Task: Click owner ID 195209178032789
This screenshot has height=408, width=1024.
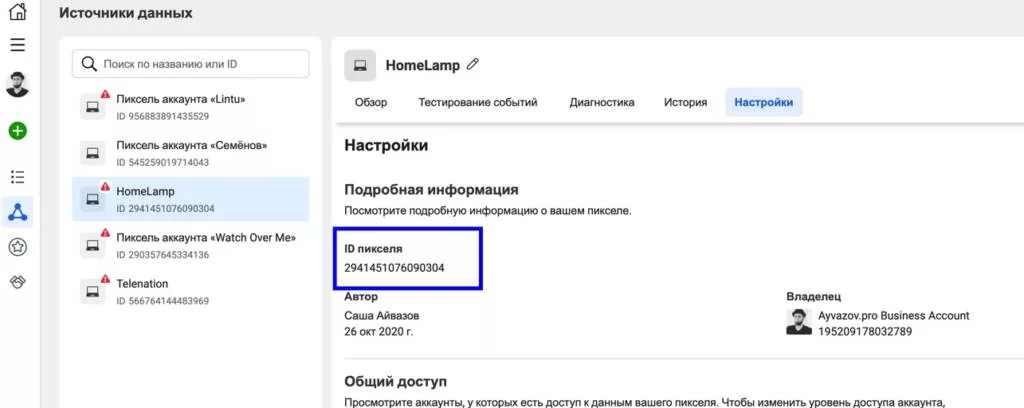Action: [x=865, y=332]
